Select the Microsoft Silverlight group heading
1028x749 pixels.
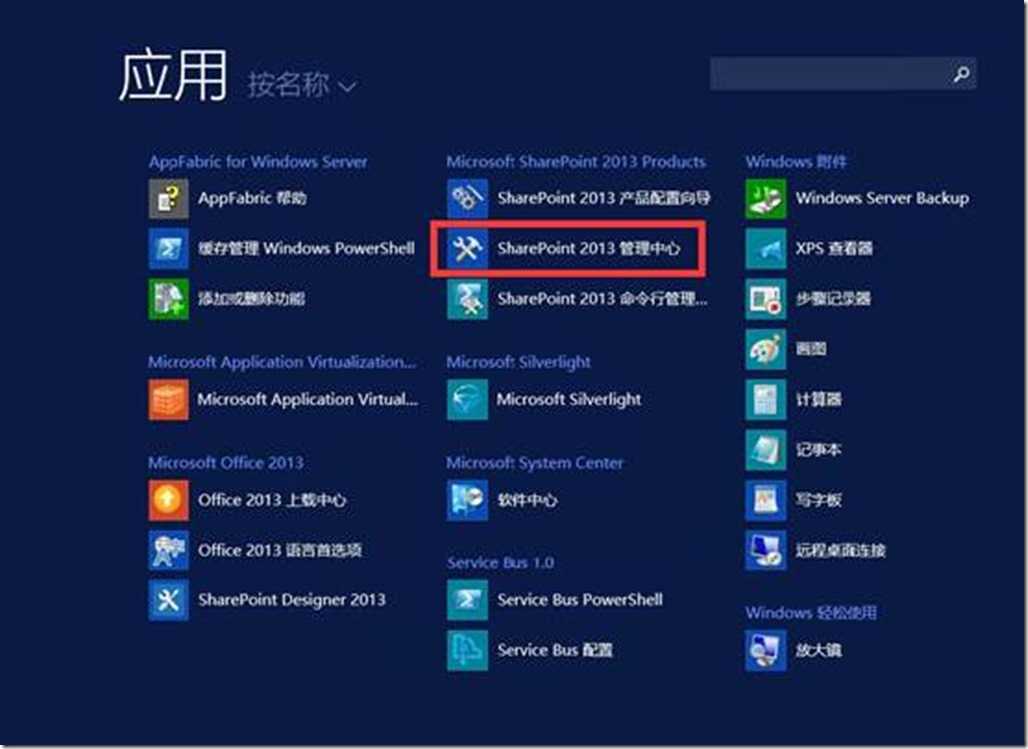pos(519,362)
